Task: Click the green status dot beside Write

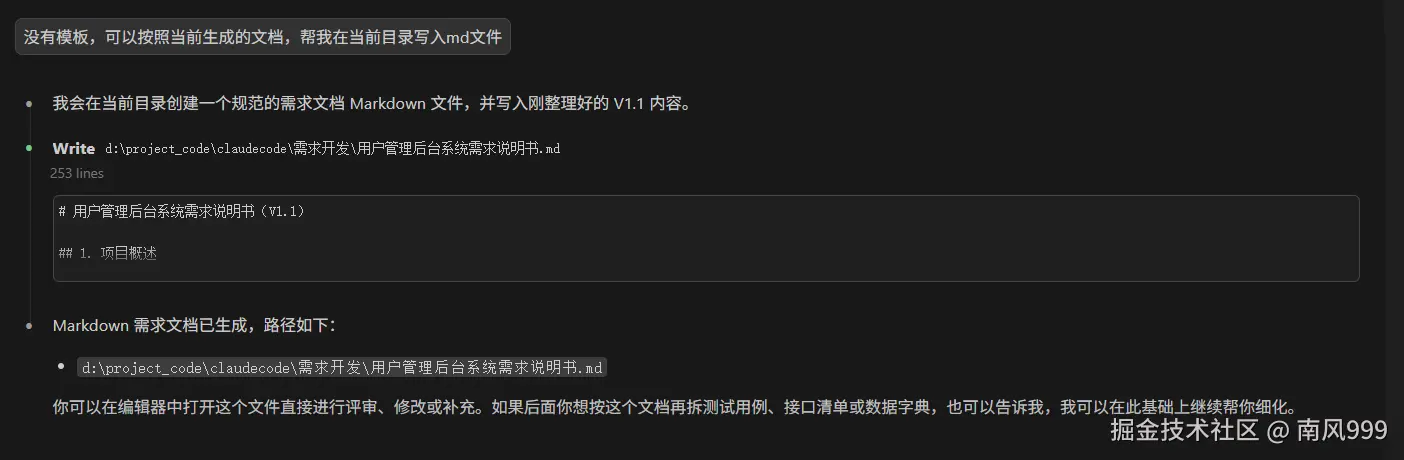Action: [29, 148]
